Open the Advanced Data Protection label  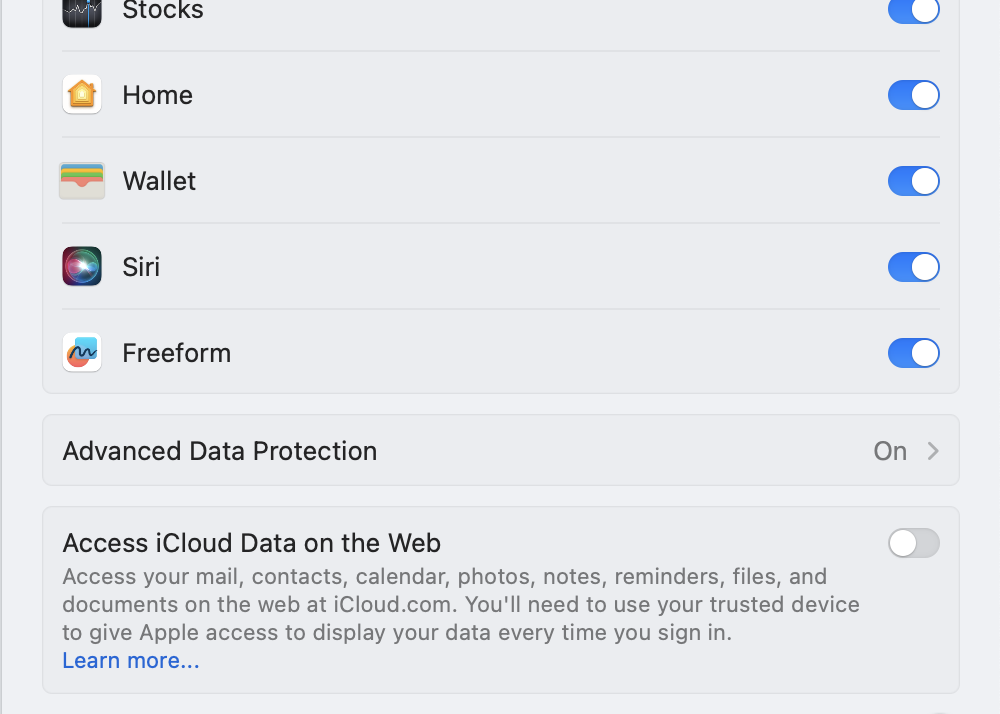point(220,451)
